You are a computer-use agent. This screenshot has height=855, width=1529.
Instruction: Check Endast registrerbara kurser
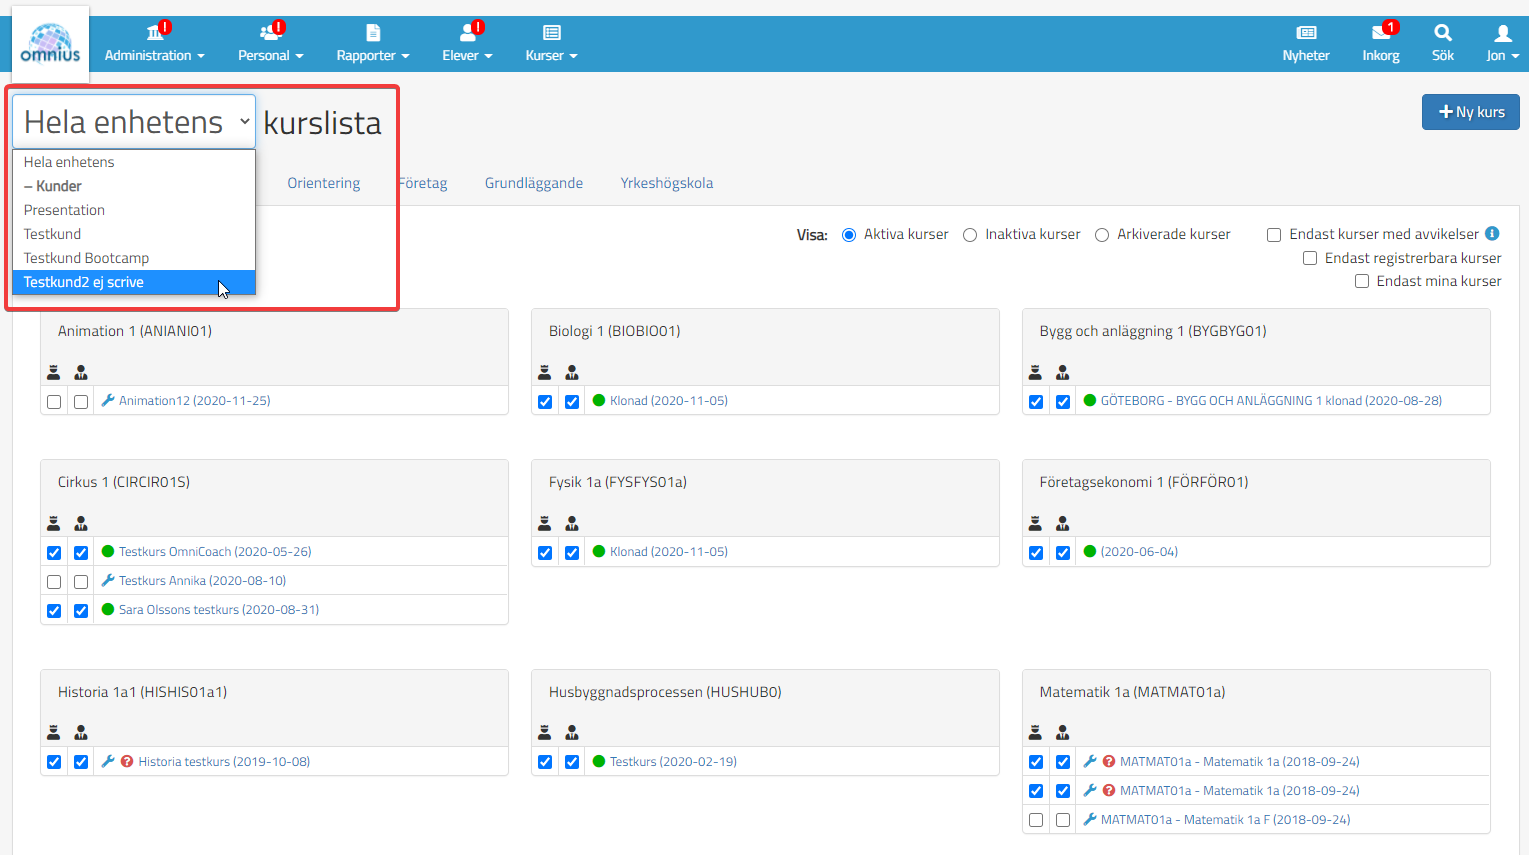point(1309,258)
